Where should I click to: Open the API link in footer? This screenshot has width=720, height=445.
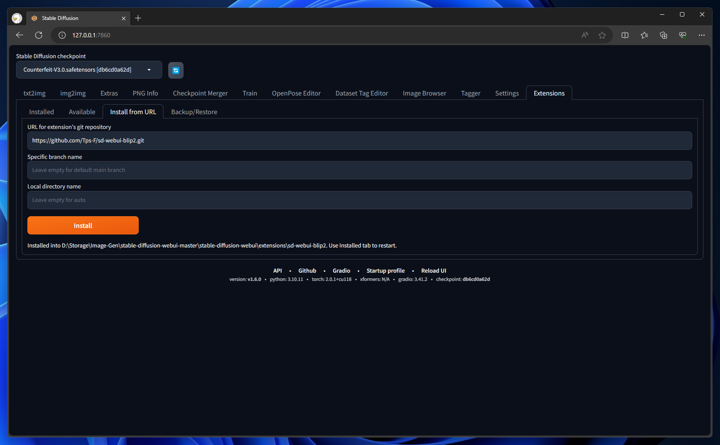[277, 271]
